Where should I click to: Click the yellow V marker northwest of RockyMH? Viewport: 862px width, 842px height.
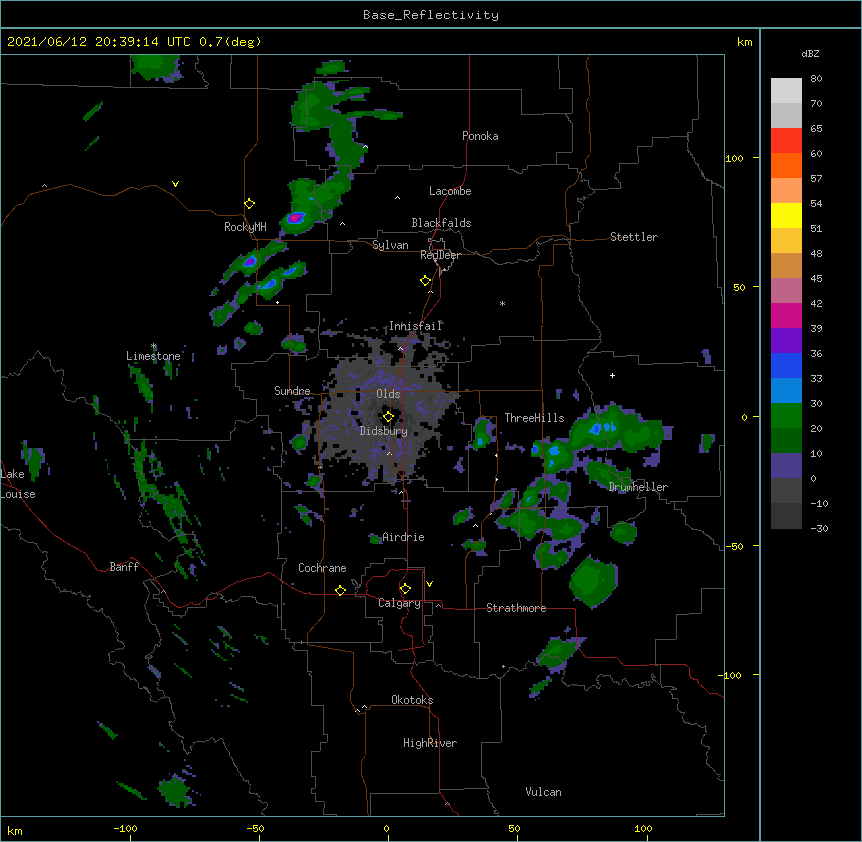point(175,184)
